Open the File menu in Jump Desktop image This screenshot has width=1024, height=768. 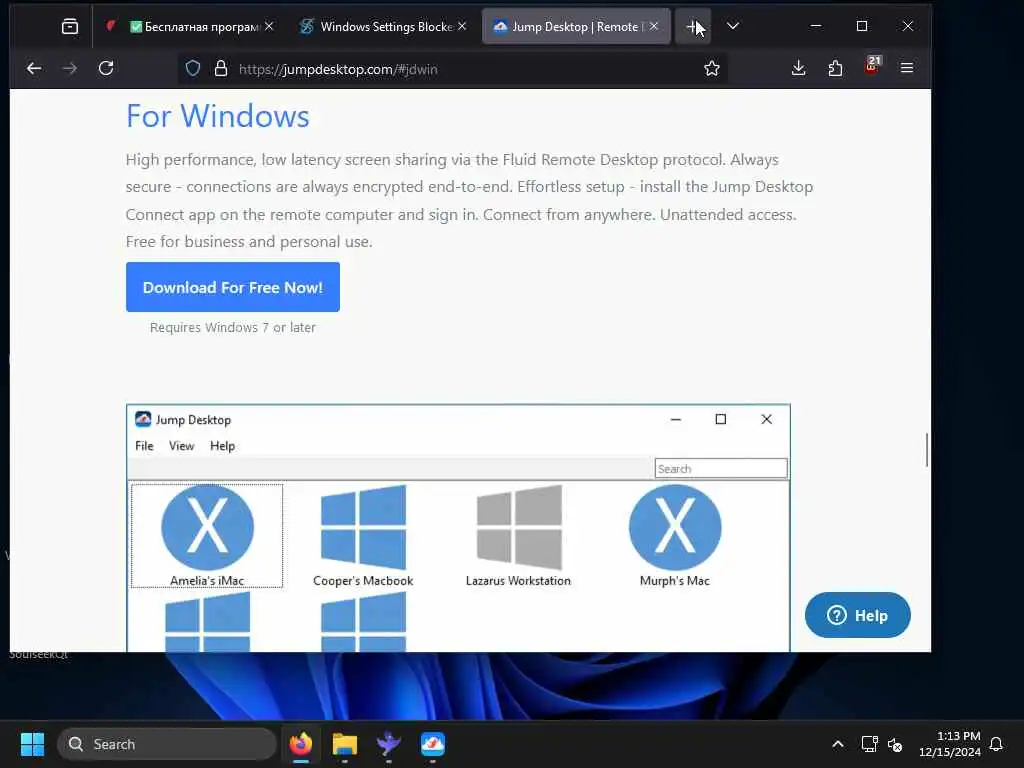(x=144, y=446)
